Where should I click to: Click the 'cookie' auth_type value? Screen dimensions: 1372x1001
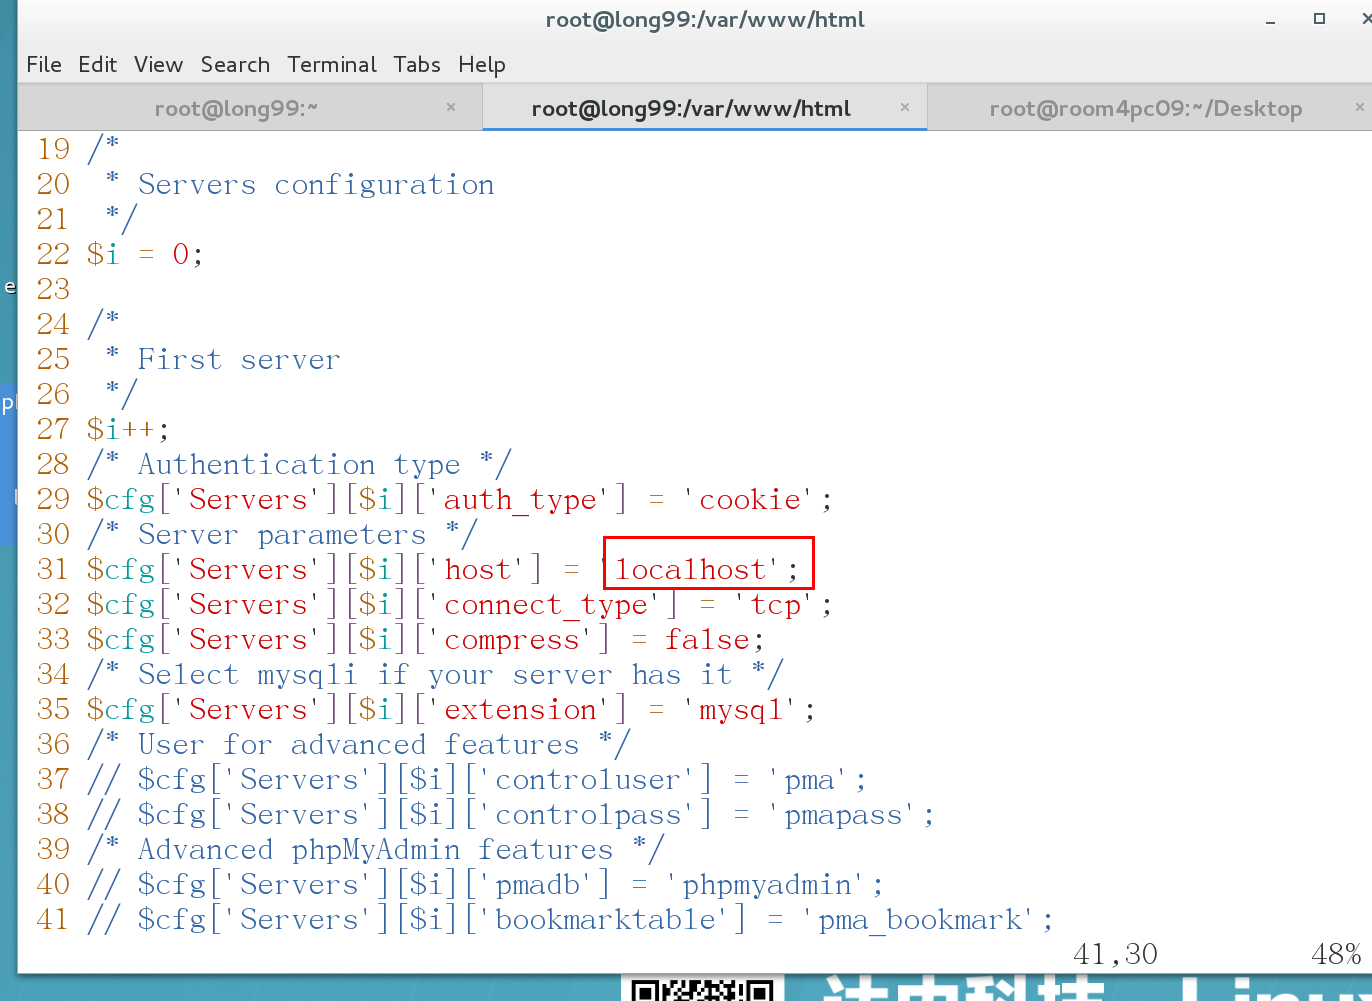click(750, 499)
